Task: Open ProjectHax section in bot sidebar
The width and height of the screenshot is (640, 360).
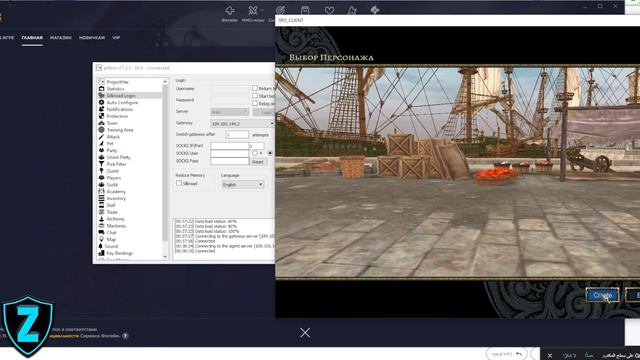Action: [117, 82]
